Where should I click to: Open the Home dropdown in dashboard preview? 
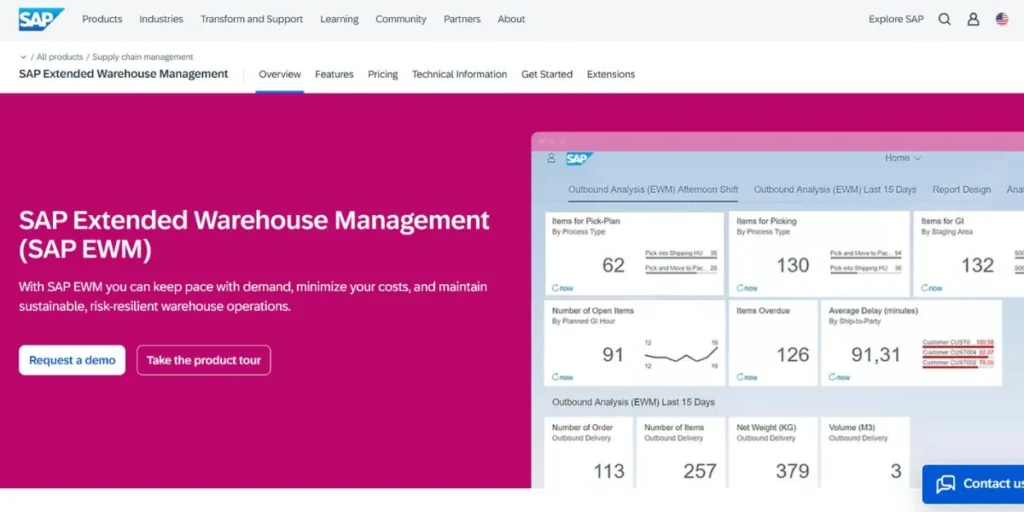(x=903, y=158)
